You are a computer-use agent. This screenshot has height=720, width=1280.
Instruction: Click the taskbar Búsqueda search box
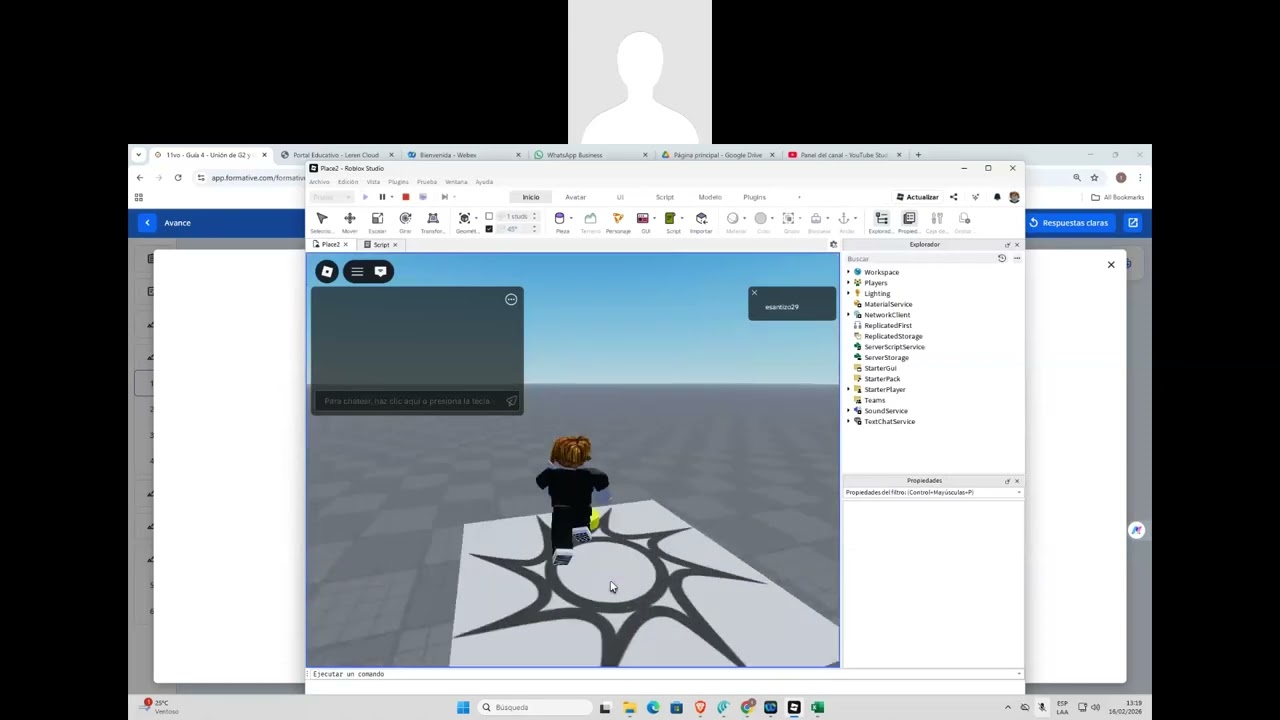tap(533, 707)
